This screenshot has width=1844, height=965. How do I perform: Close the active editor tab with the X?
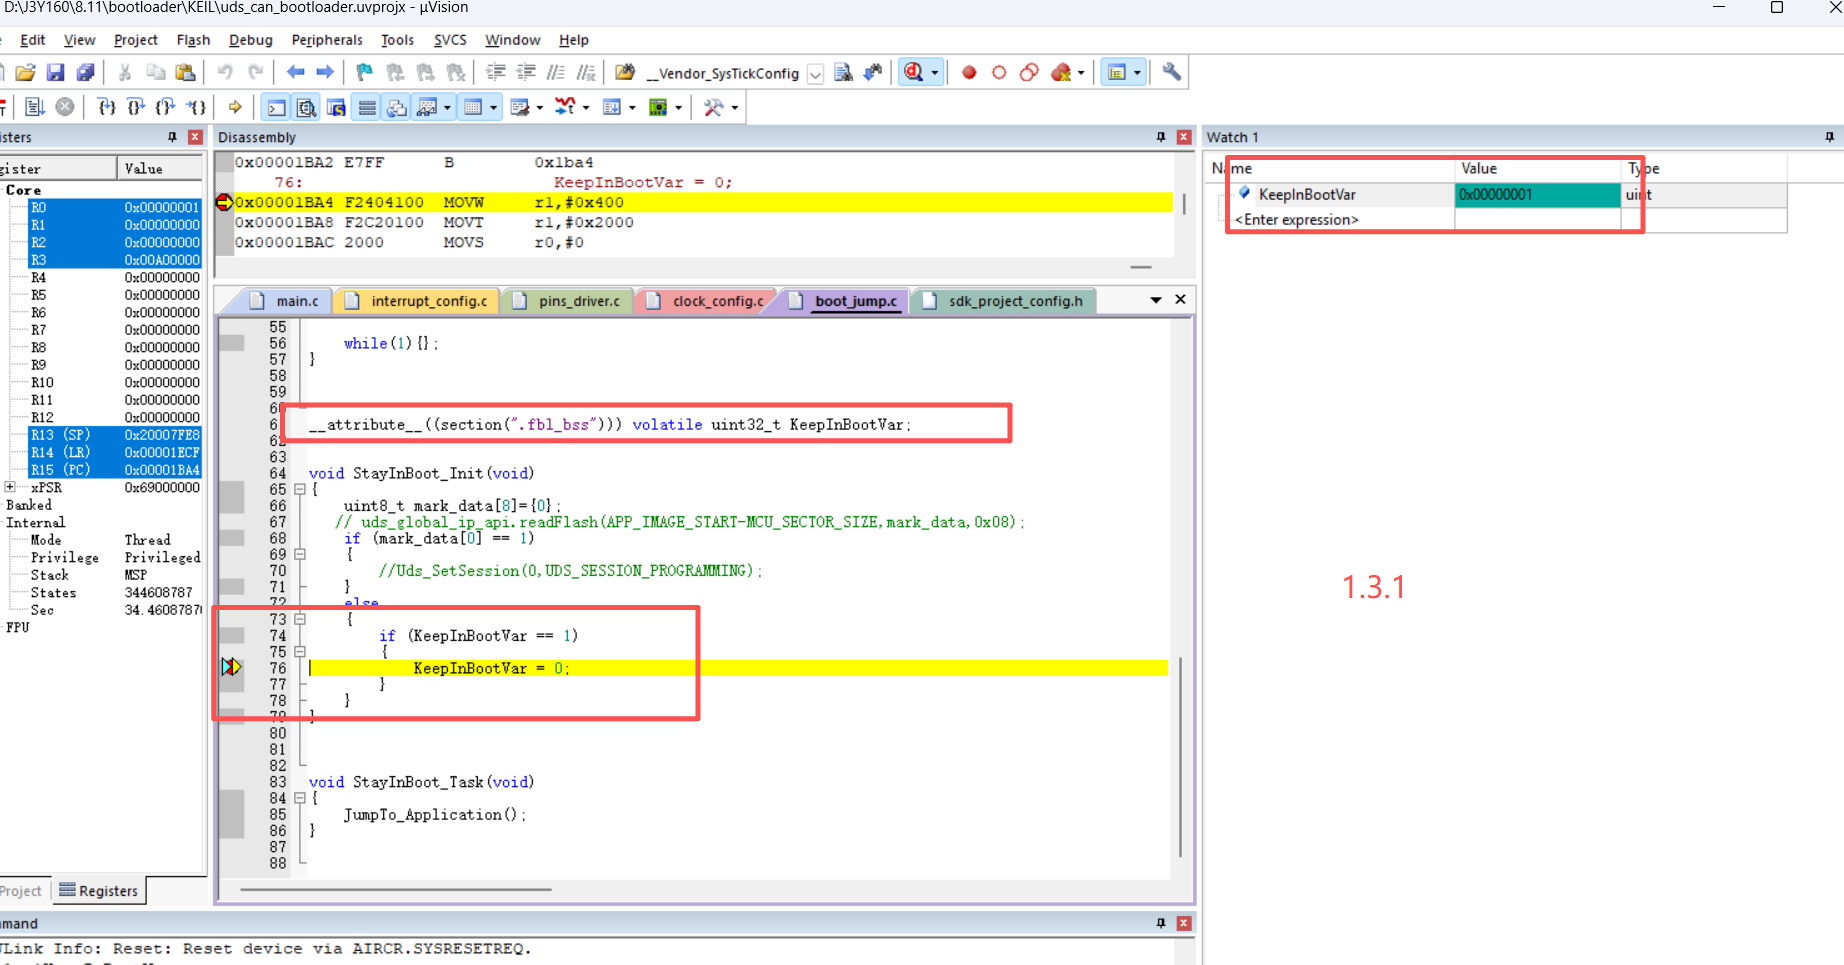pyautogui.click(x=1180, y=300)
